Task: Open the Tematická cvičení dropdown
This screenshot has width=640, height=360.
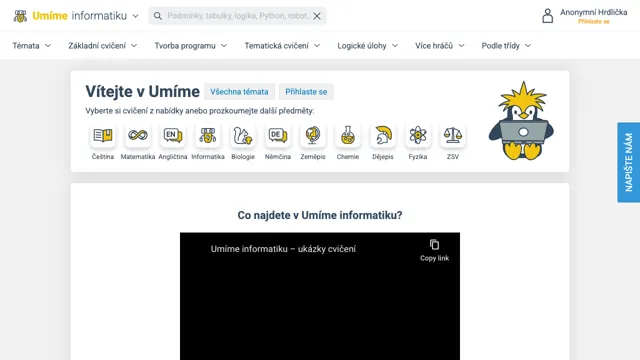Action: pyautogui.click(x=282, y=46)
